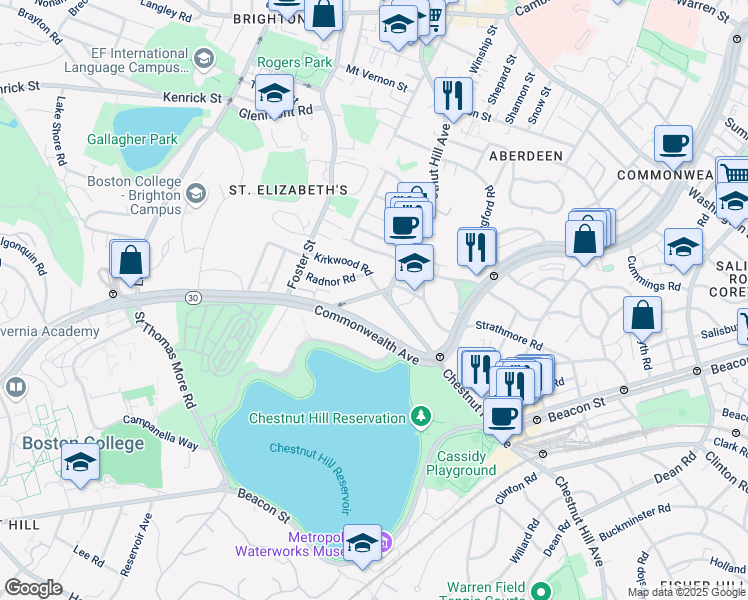Select the Warren Field Tennis Courts pin
Viewport: 748px width, 600px height.
coord(541,590)
